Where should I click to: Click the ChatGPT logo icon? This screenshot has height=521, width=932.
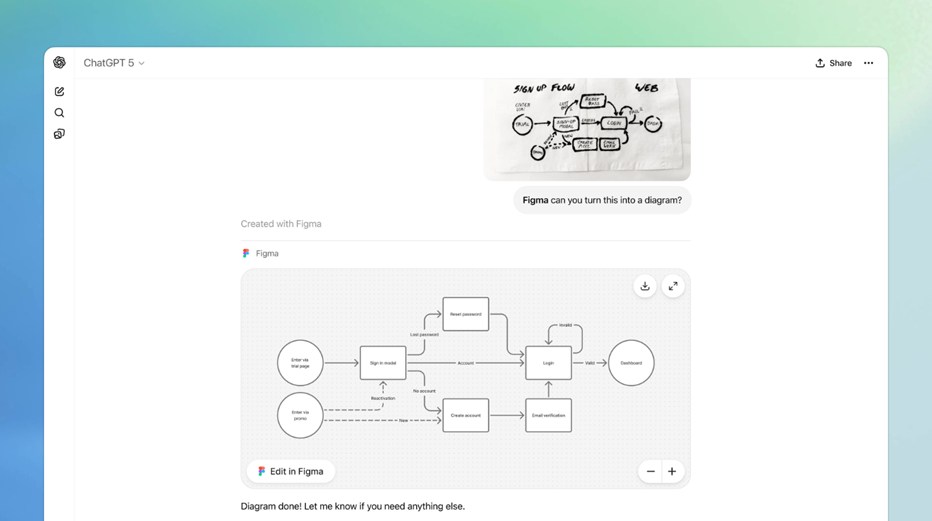coord(59,62)
